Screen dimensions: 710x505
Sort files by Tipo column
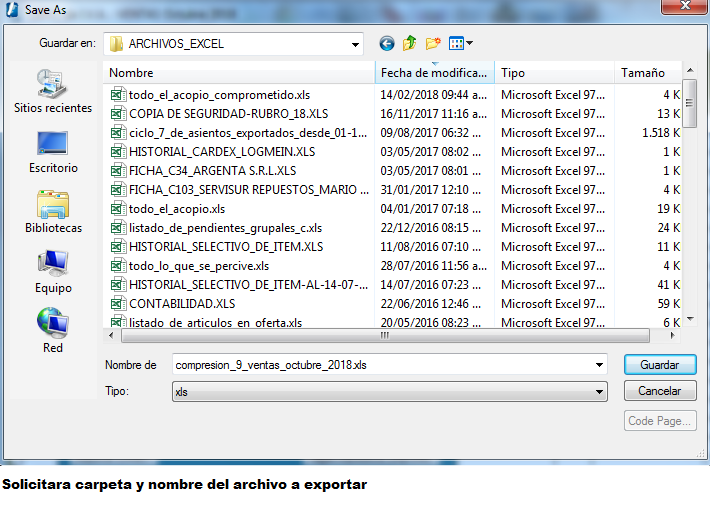point(554,73)
